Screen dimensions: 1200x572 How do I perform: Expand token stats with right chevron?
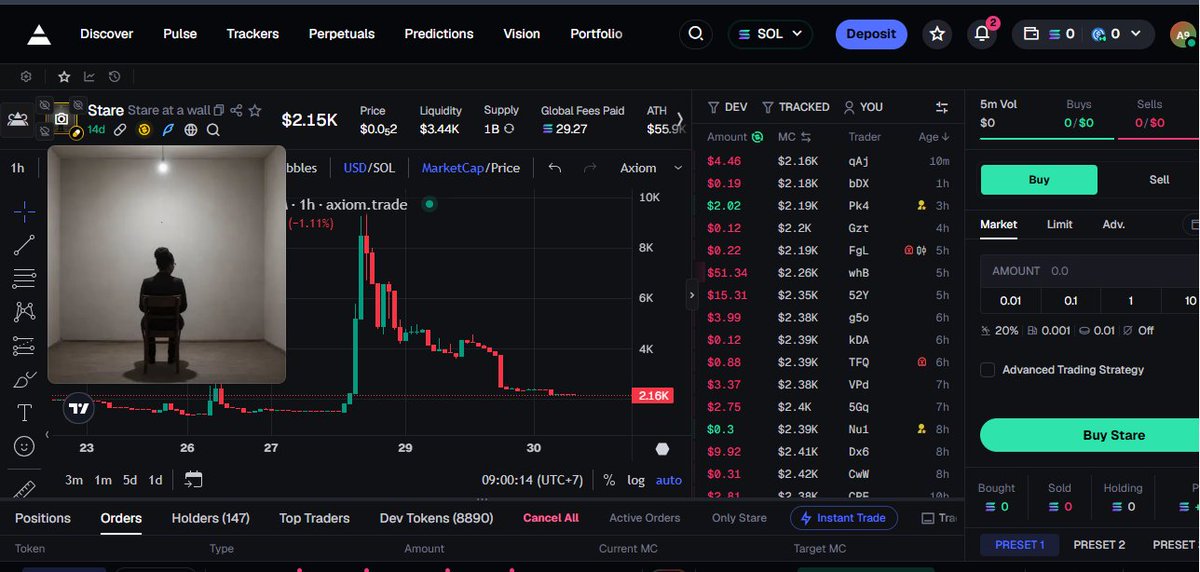click(x=680, y=119)
